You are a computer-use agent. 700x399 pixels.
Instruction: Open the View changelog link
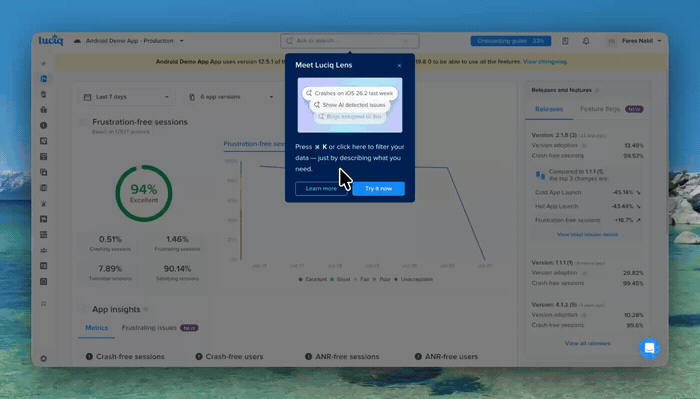[545, 62]
